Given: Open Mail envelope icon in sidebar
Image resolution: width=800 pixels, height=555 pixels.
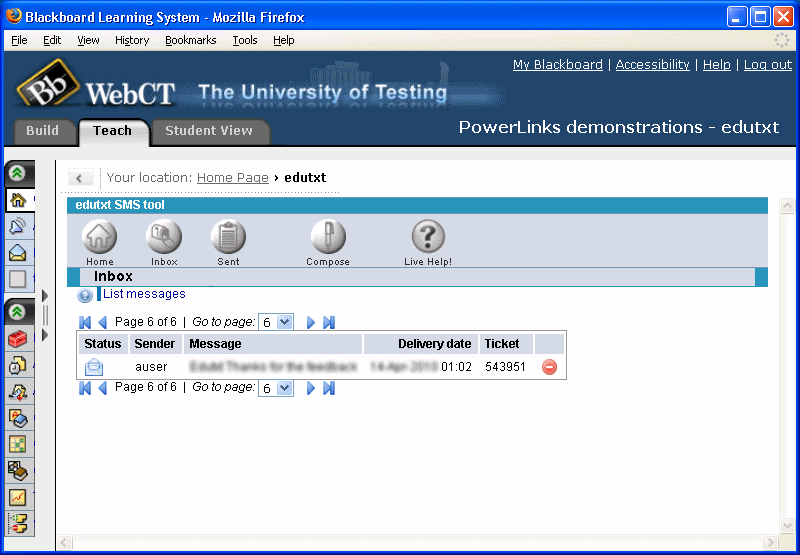Looking at the screenshot, I should pyautogui.click(x=18, y=253).
